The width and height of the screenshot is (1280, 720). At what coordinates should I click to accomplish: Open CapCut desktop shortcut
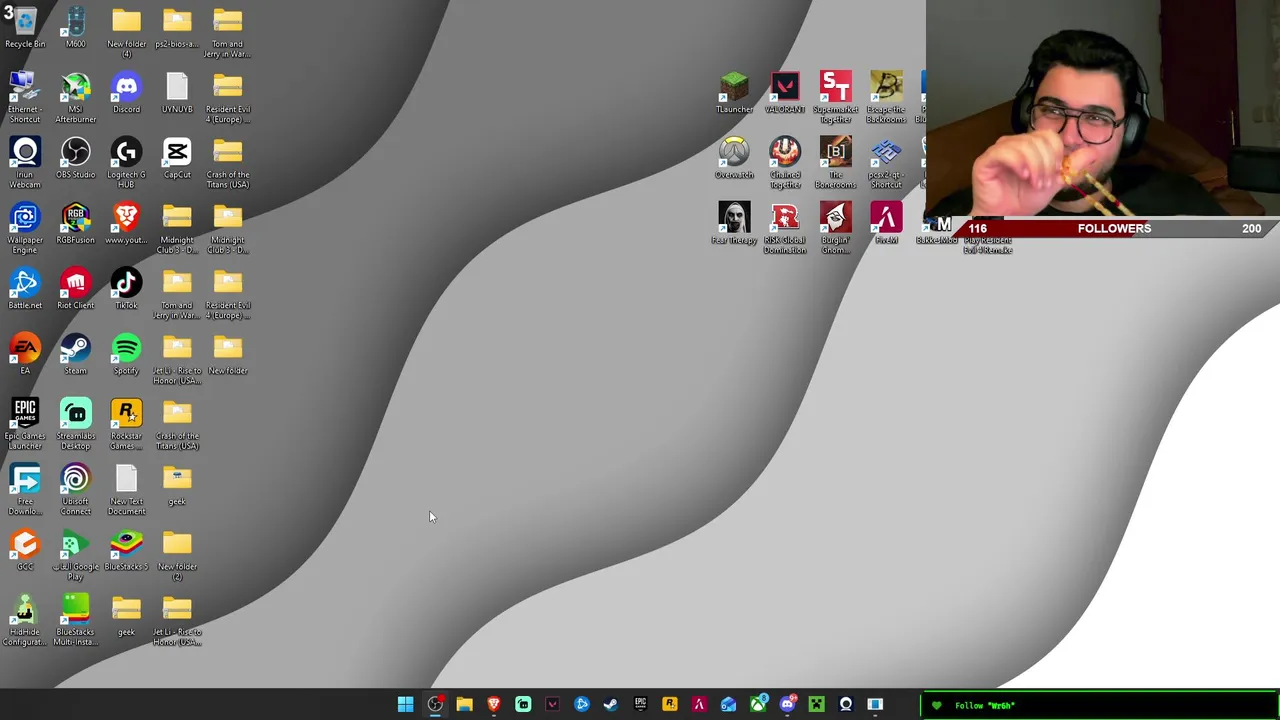(177, 158)
